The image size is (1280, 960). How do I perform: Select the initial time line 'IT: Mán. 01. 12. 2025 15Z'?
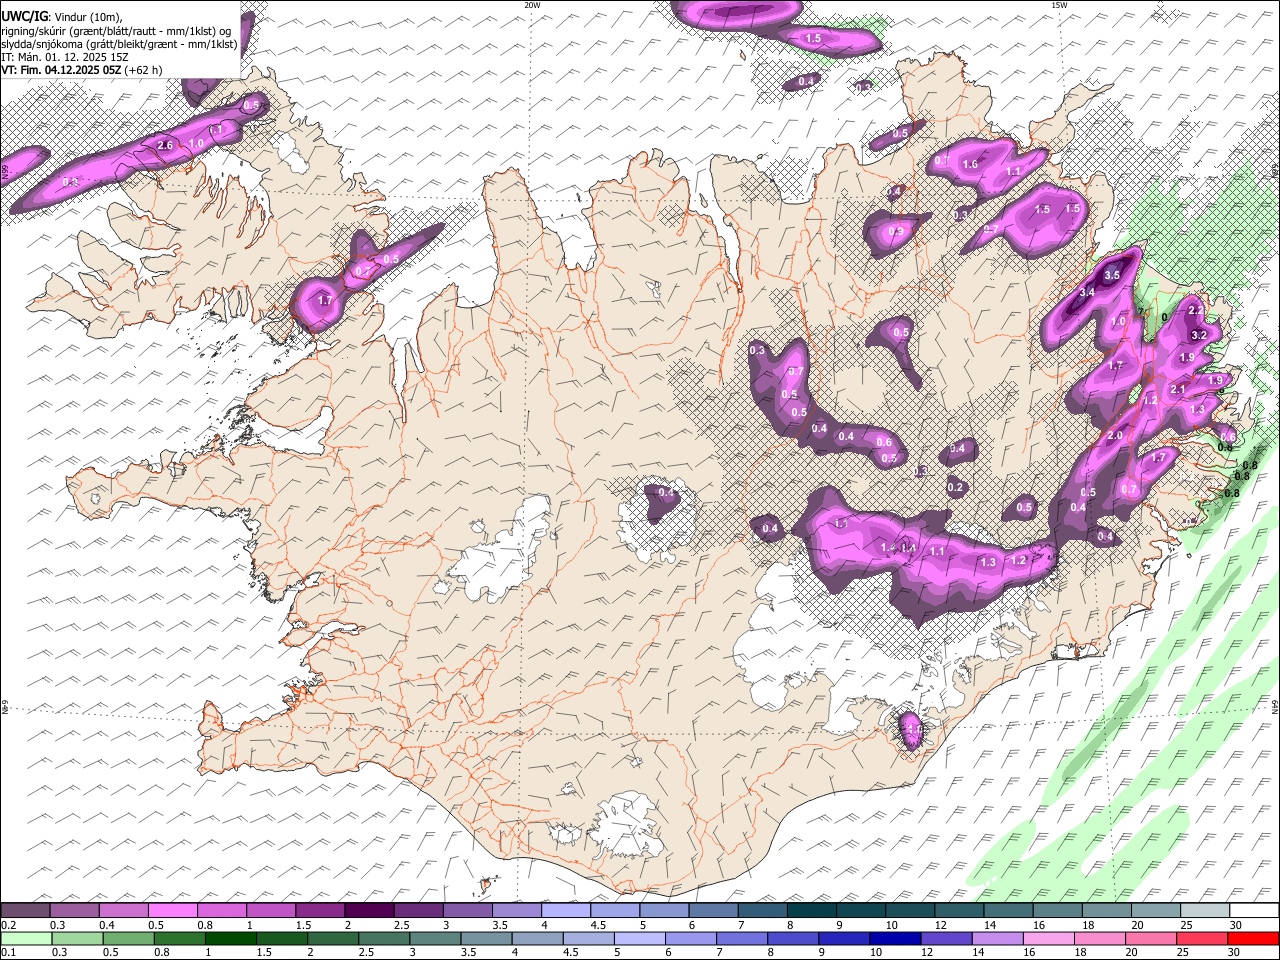65,57
